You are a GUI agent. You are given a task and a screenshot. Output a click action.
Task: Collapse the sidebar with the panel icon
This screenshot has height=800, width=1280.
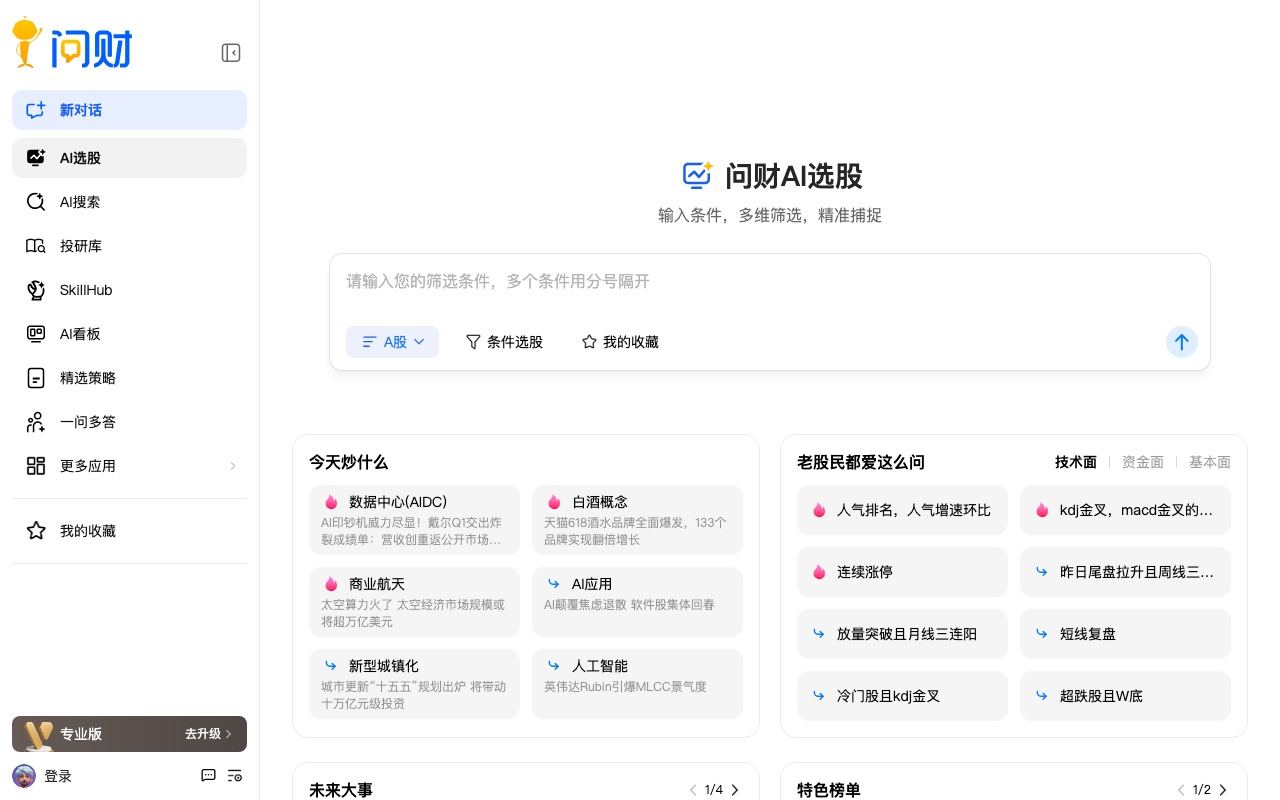pyautogui.click(x=231, y=53)
